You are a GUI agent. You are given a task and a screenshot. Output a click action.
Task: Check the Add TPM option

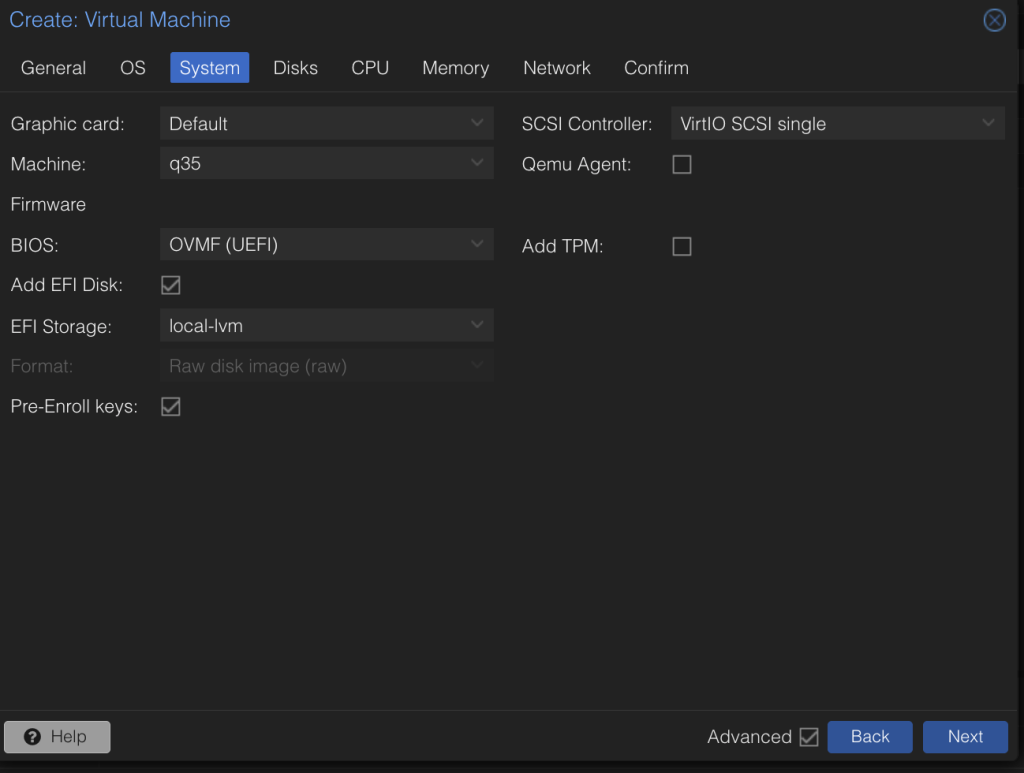(x=682, y=246)
